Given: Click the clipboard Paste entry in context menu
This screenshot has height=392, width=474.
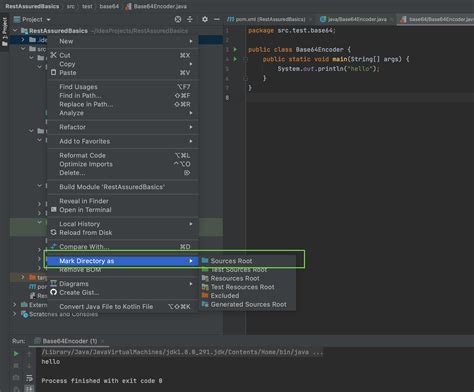Looking at the screenshot, I should (123, 72).
